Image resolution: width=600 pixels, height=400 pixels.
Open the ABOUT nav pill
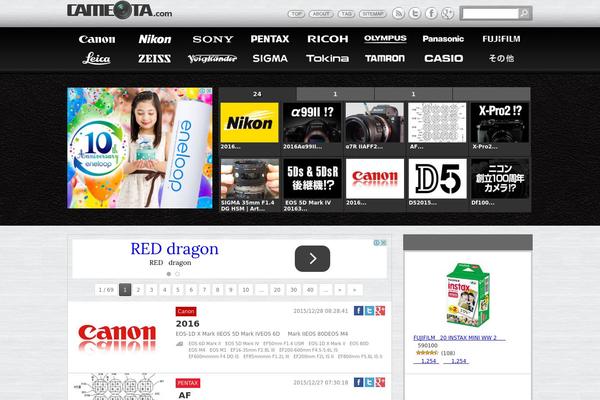(x=320, y=14)
